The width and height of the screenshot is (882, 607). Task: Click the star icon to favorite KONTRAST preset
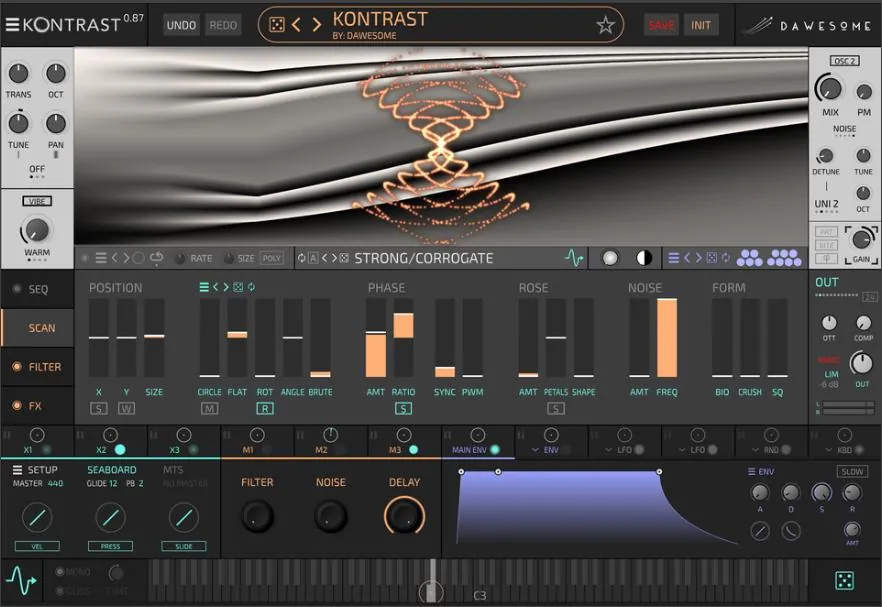(605, 26)
